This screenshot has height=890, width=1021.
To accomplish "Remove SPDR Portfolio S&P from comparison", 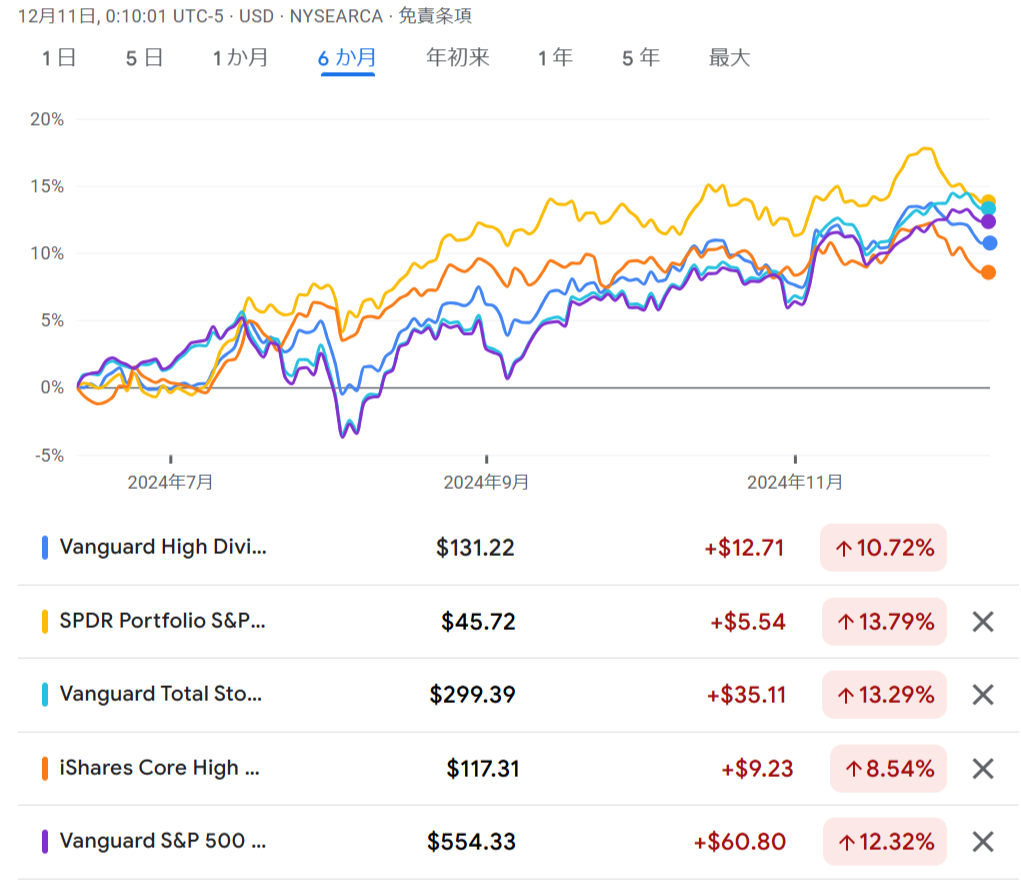I will click(x=983, y=622).
